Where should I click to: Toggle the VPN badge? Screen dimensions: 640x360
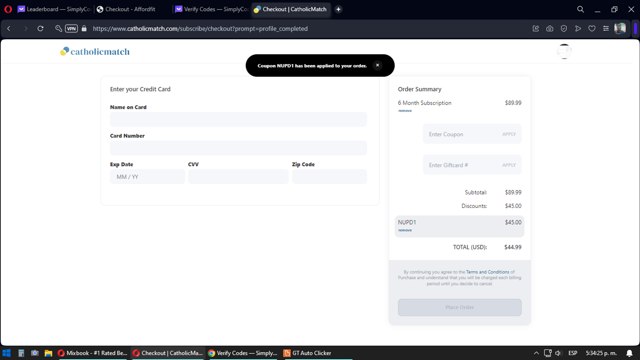(x=71, y=29)
